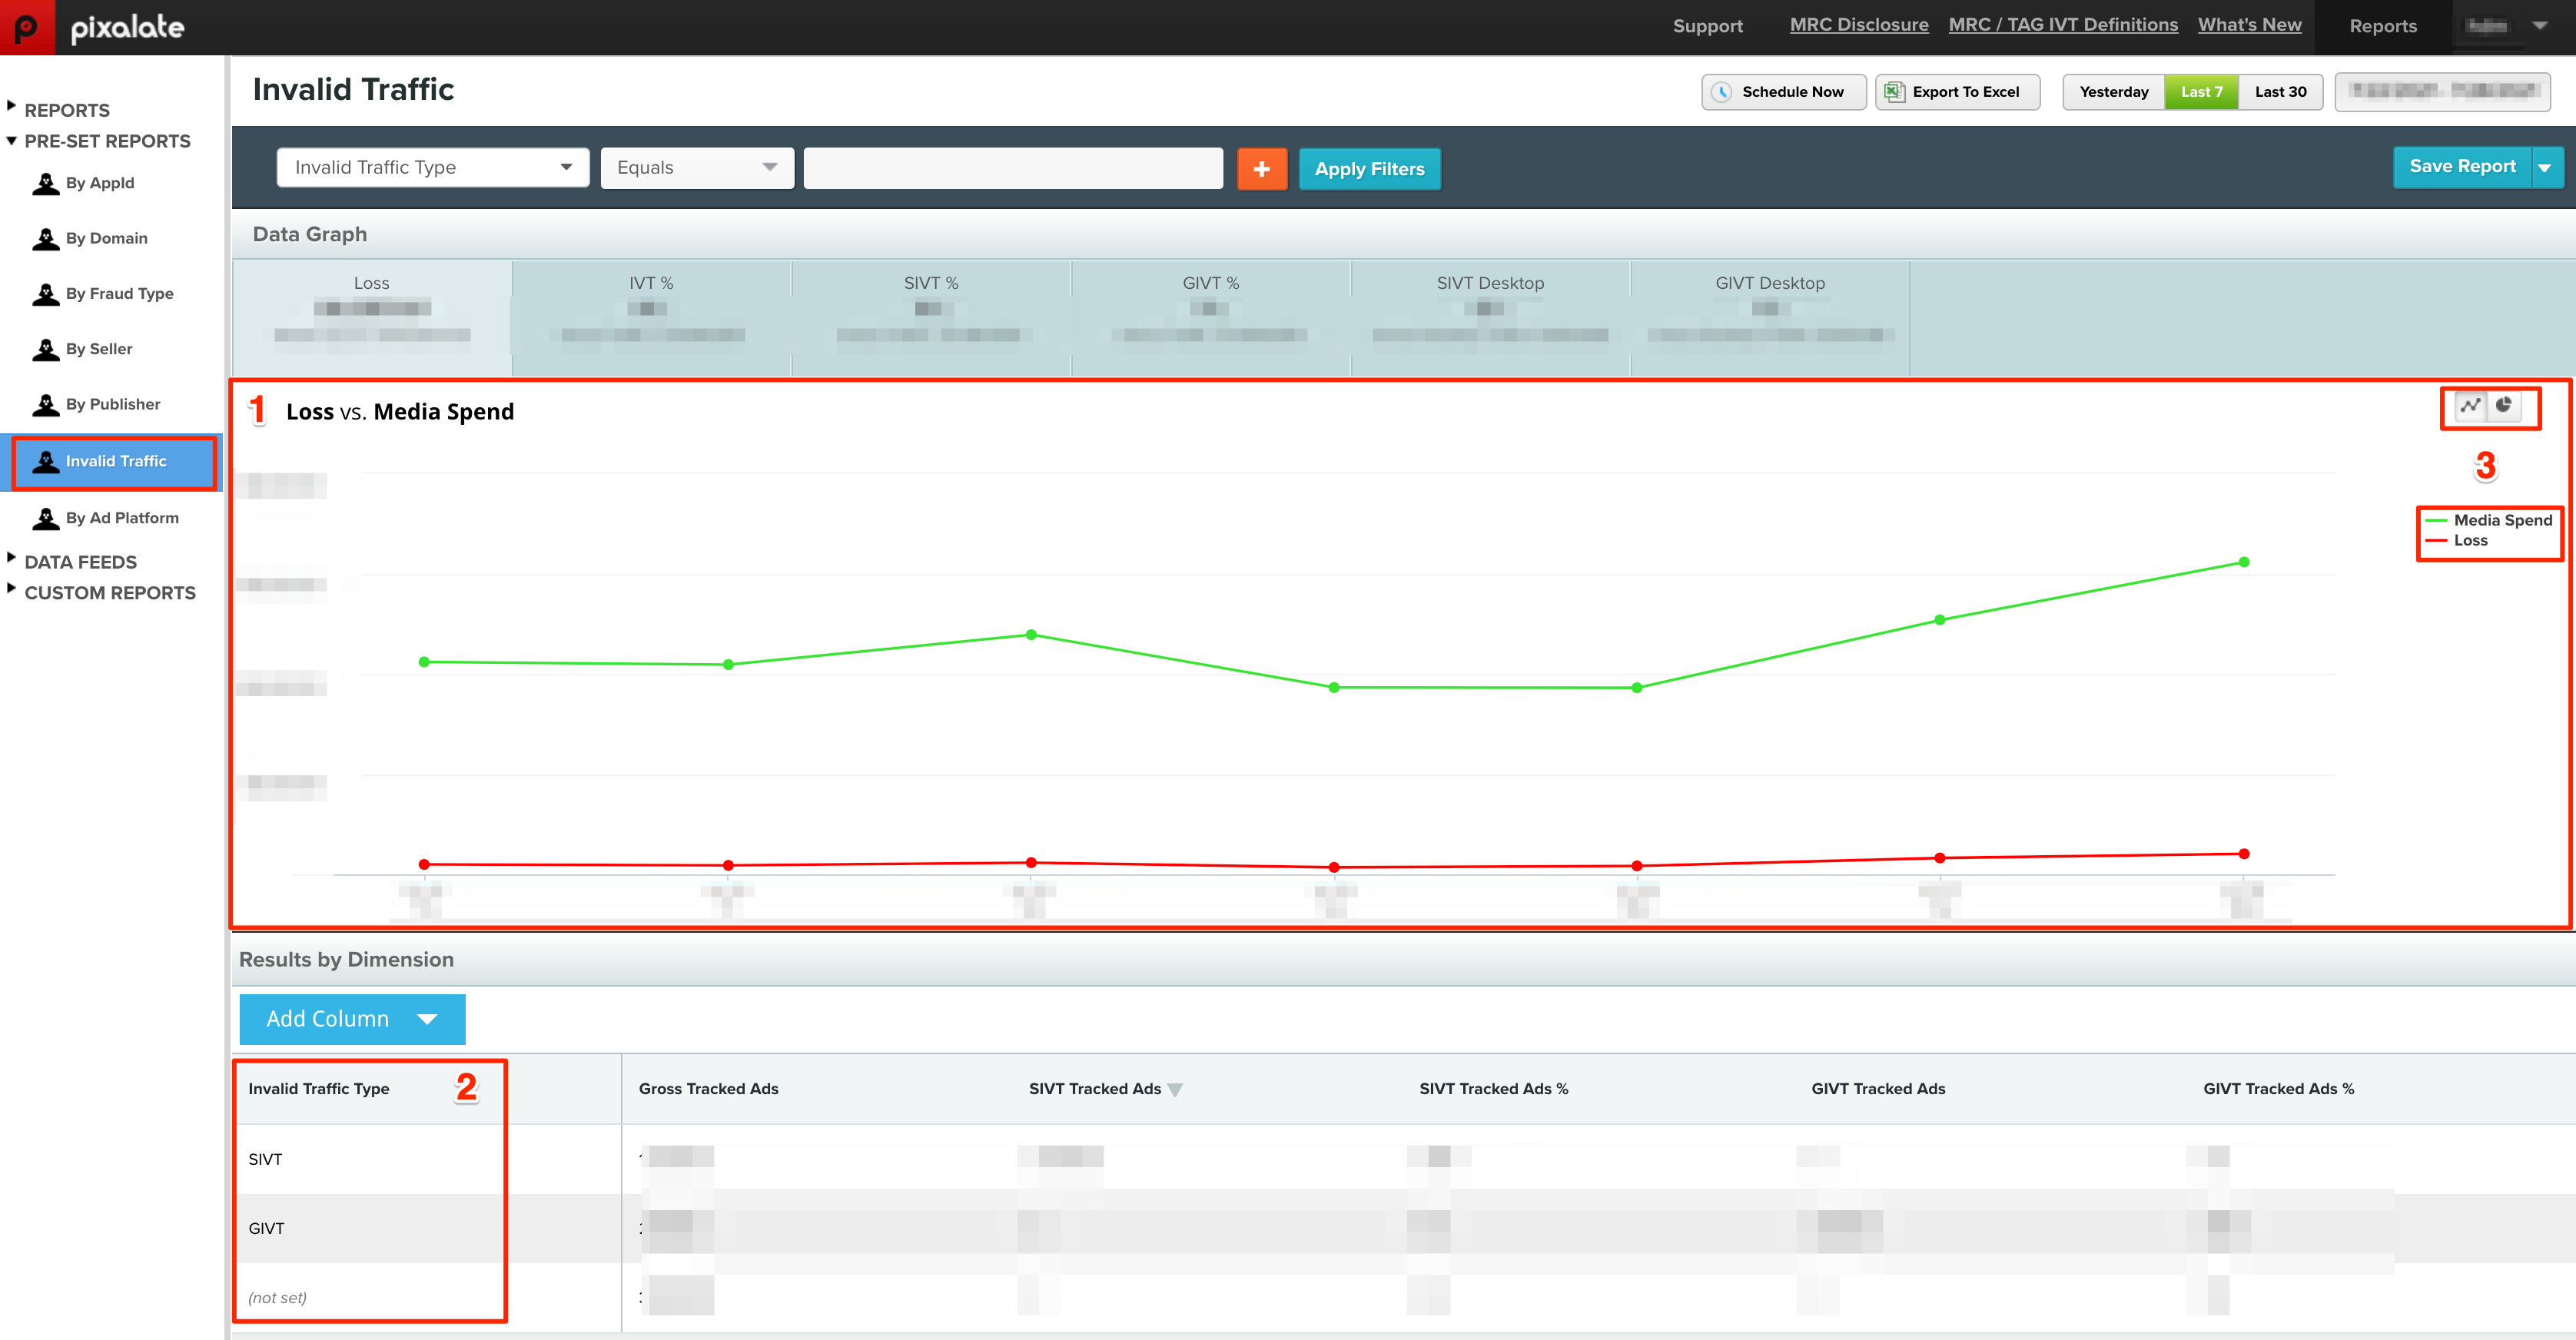Select the IVT % graph tab

[x=651, y=318]
